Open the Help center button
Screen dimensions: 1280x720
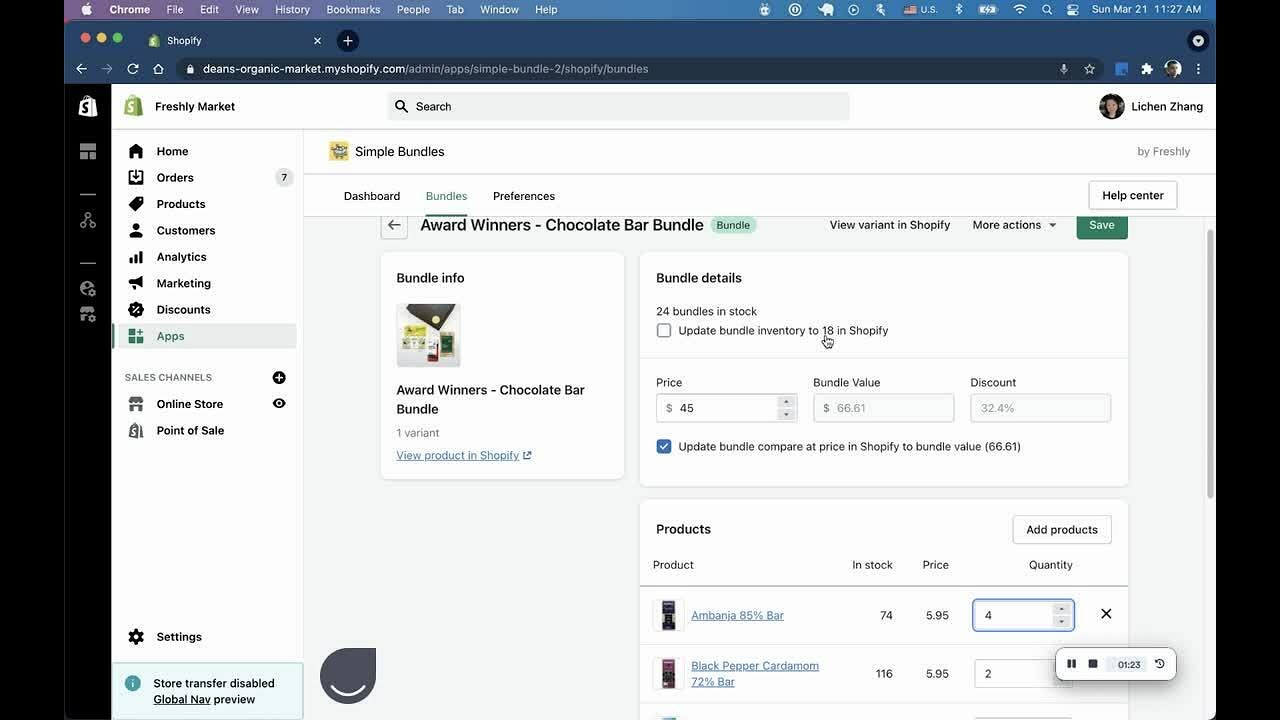pyautogui.click(x=1133, y=195)
